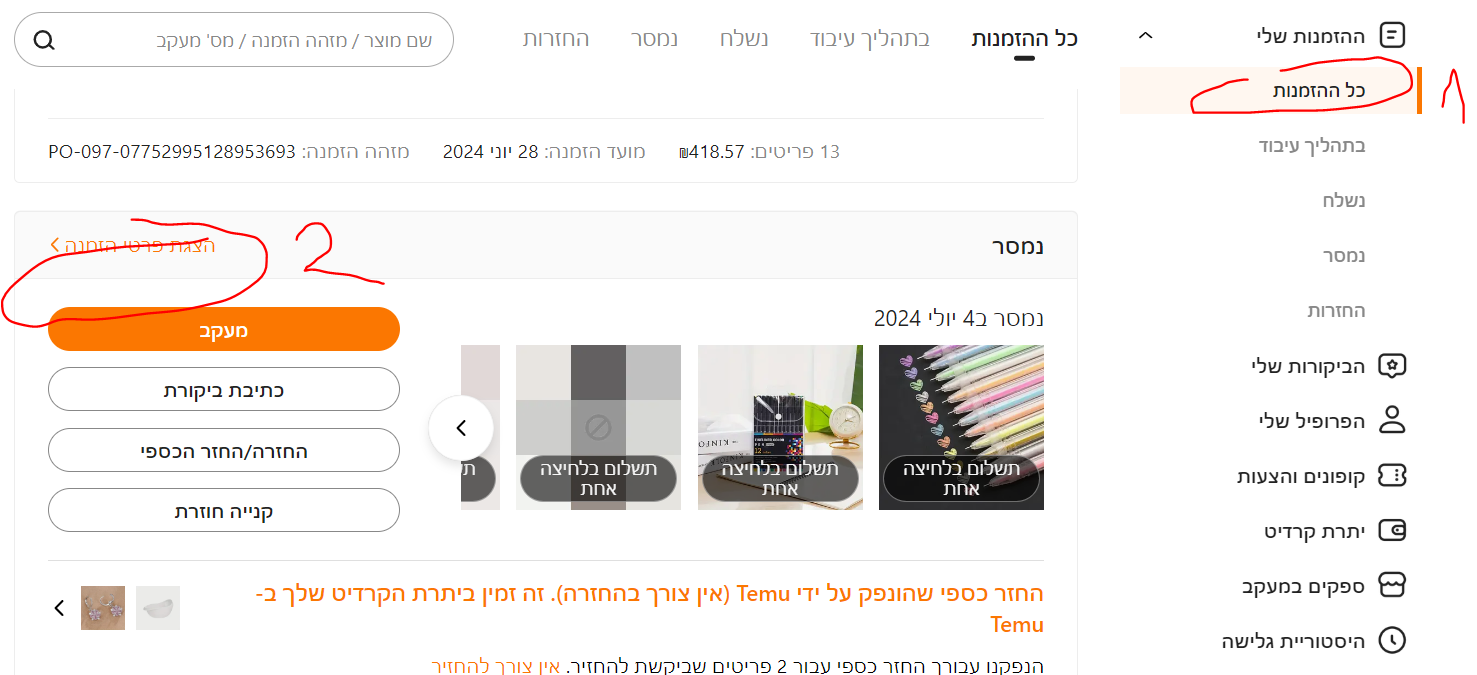Open My Reviews star icon
This screenshot has height=675, width=1477.
pos(1392,365)
